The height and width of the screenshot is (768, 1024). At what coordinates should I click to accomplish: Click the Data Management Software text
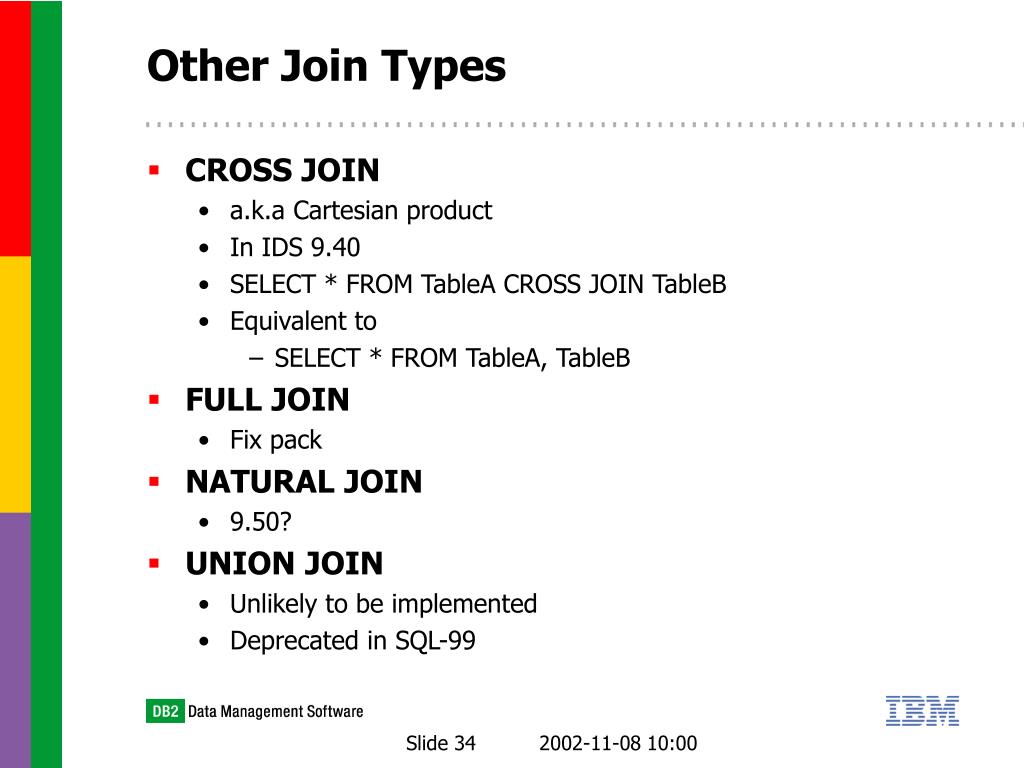[x=276, y=711]
